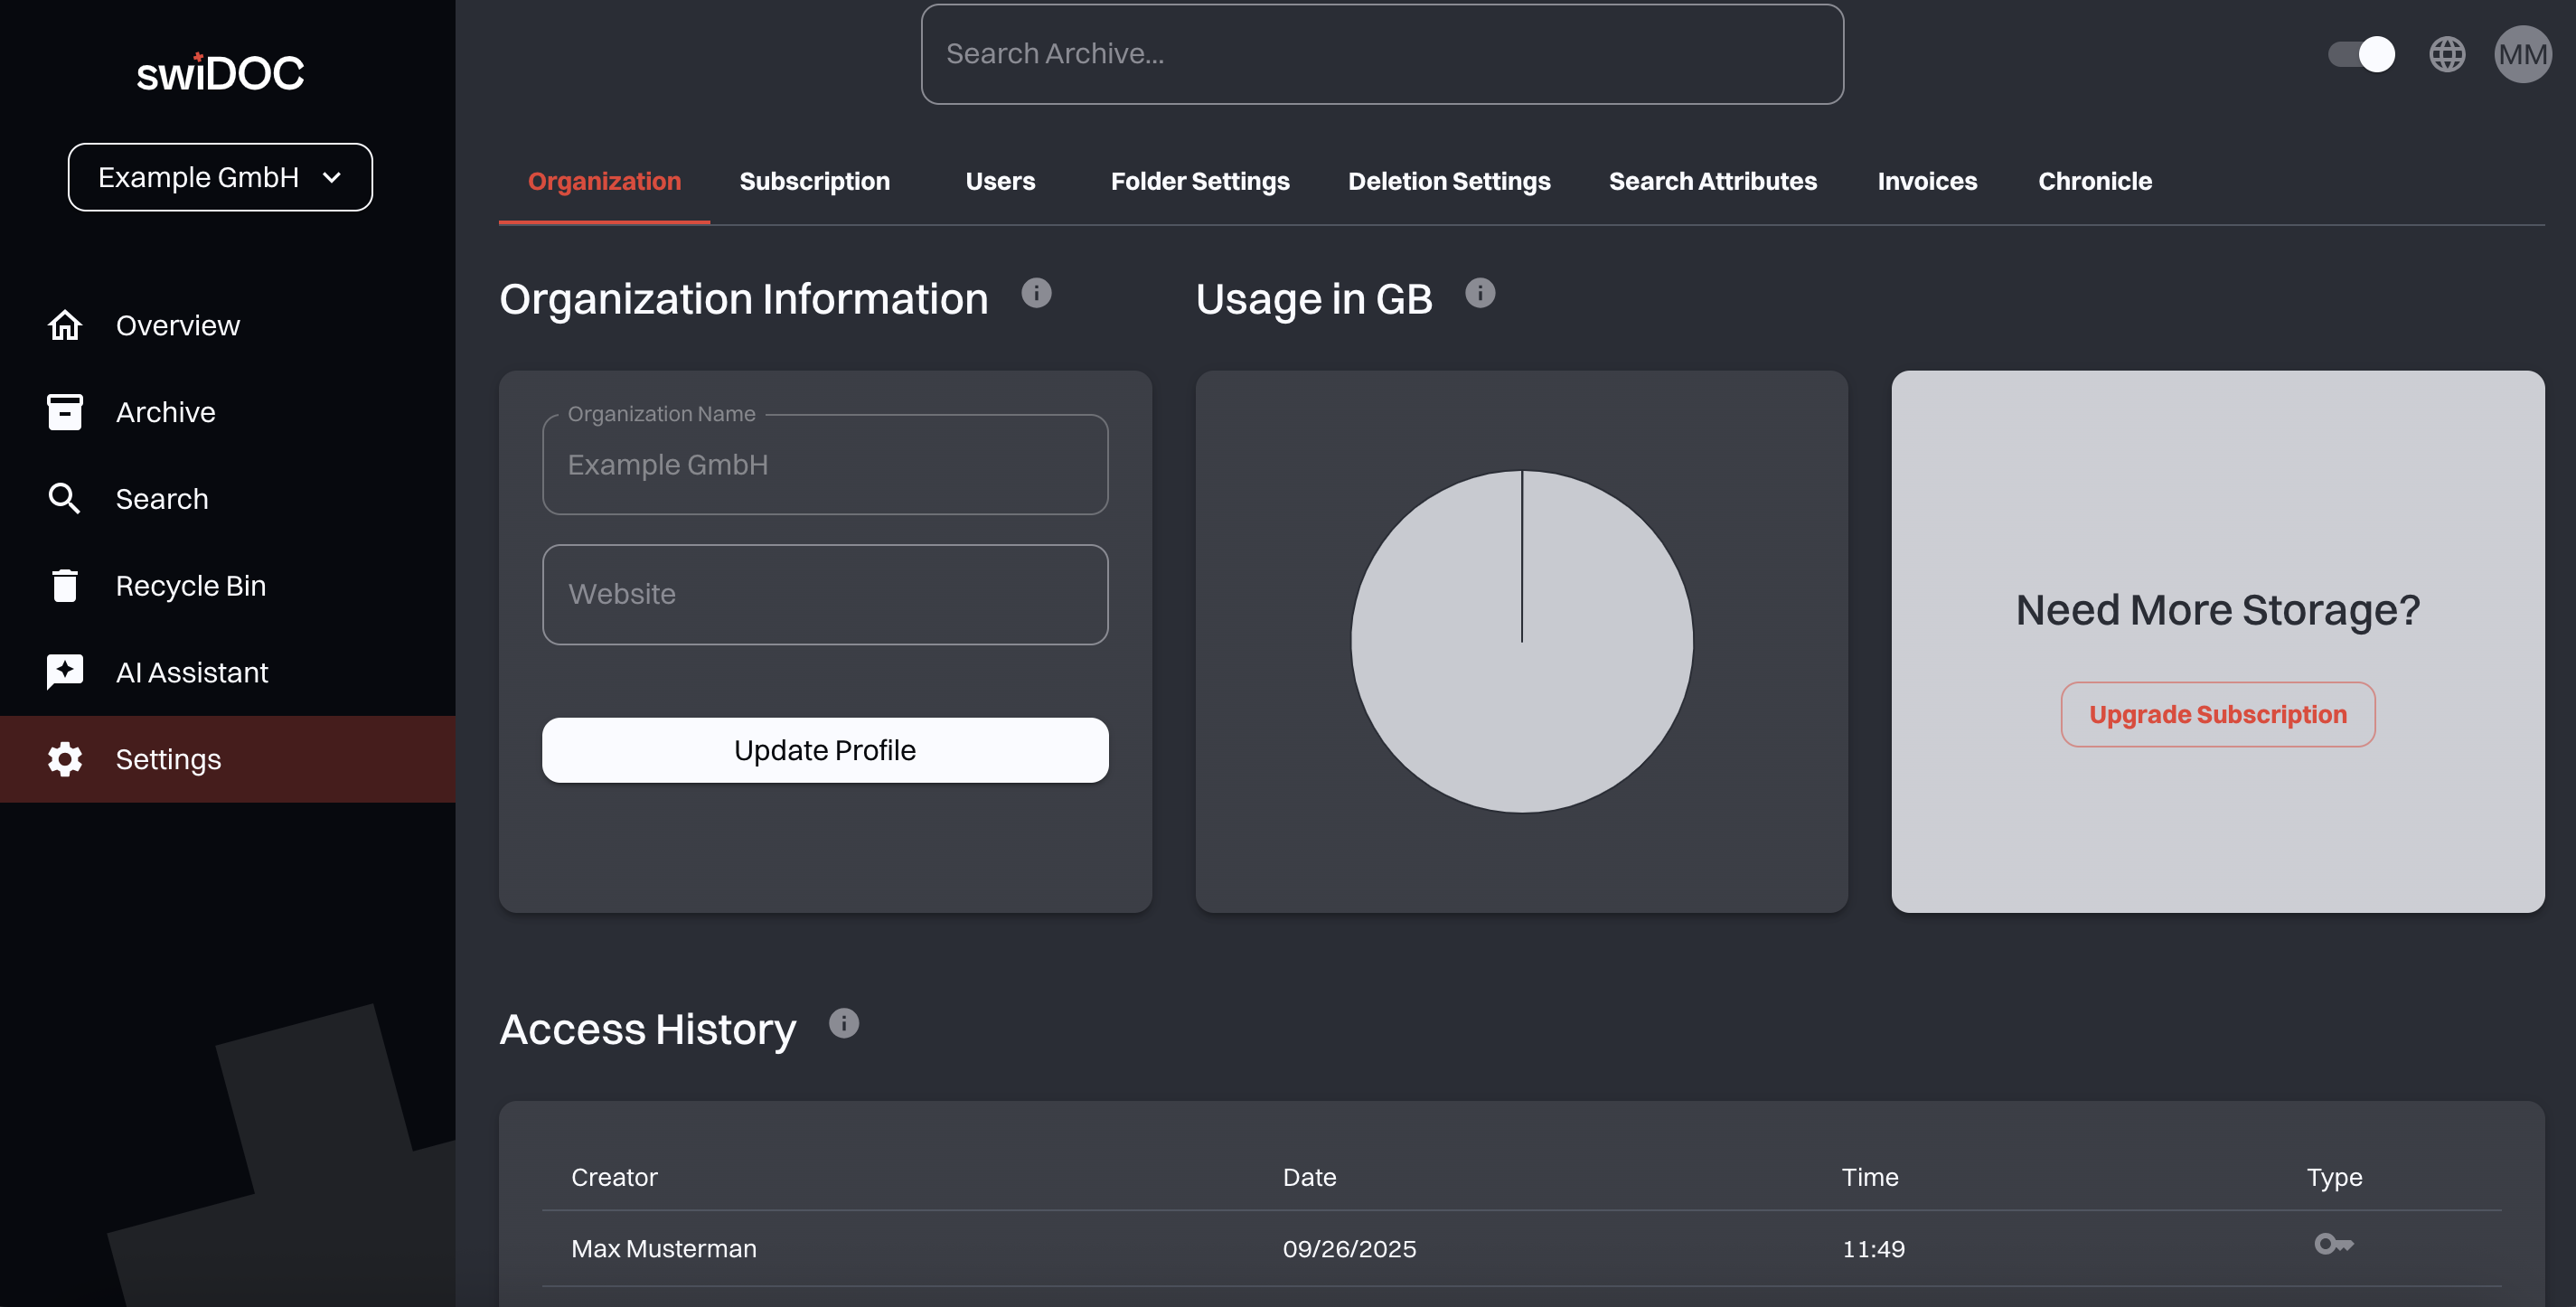The width and height of the screenshot is (2576, 1307).
Task: Click the MM profile avatar
Action: [x=2523, y=54]
